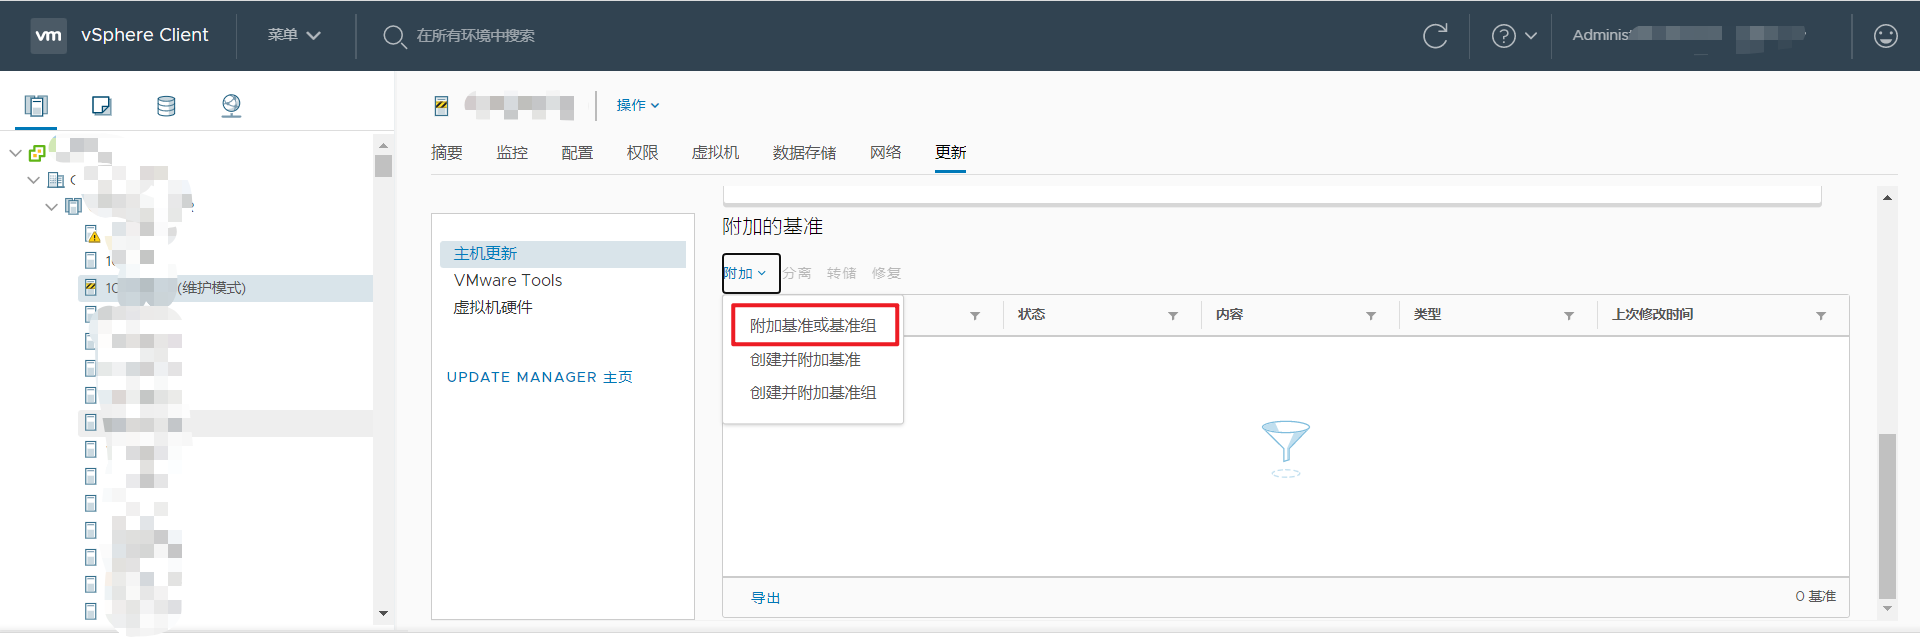Viewport: 1920px width, 643px height.
Task: Open the 菜单 dropdown
Action: click(294, 35)
